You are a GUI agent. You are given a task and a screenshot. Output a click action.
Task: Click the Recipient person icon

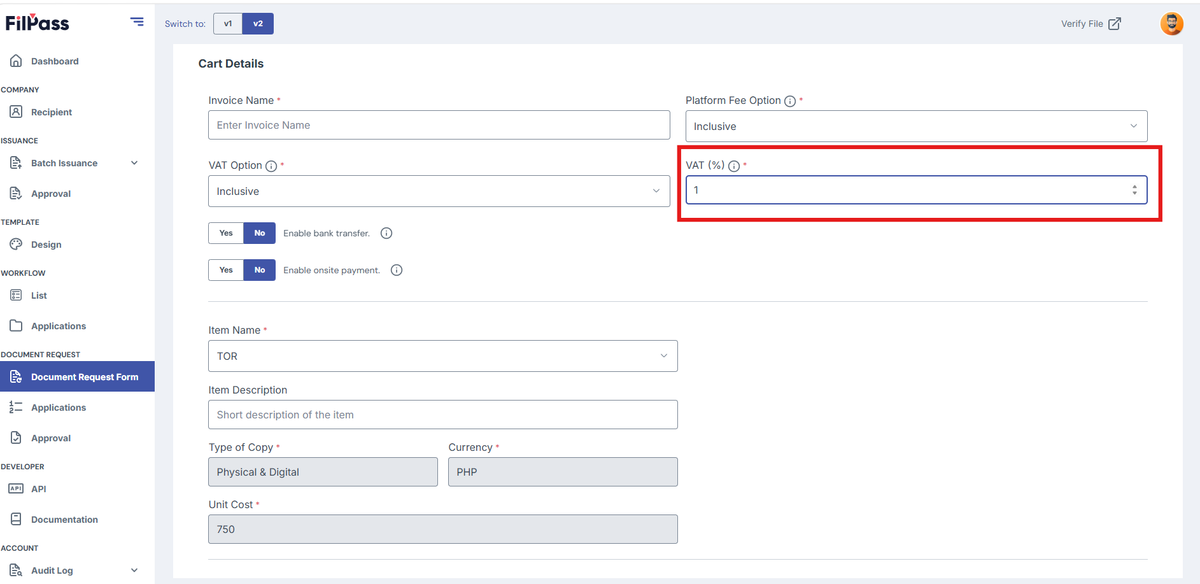[15, 112]
